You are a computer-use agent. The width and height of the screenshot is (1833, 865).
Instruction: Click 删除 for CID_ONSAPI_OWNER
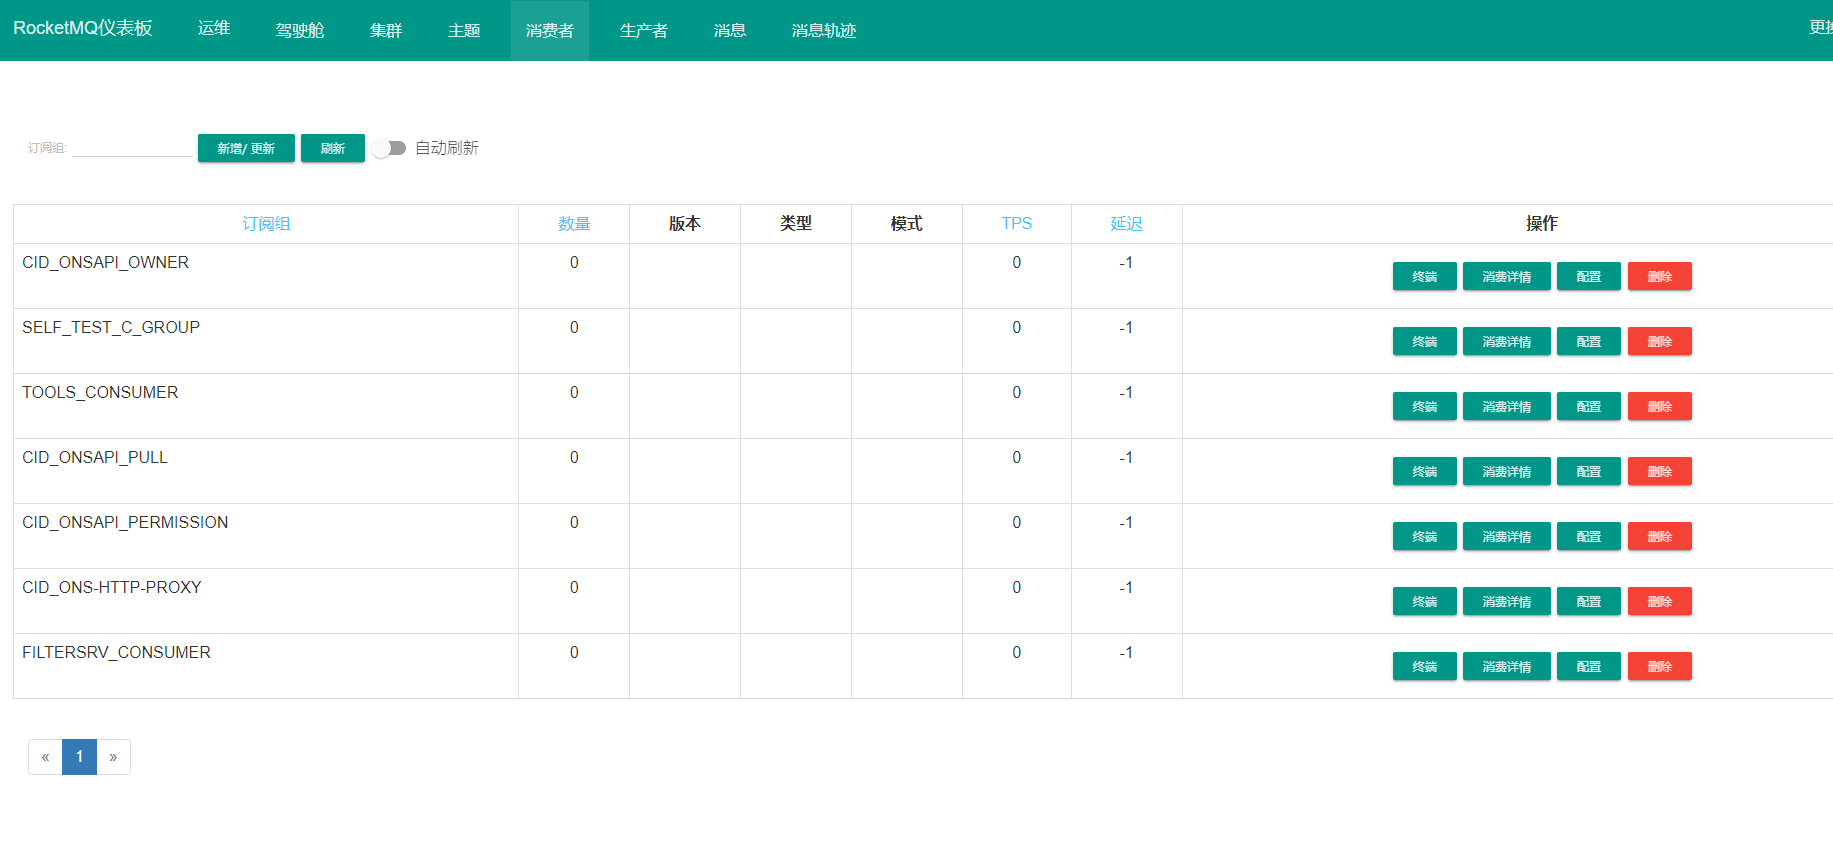pyautogui.click(x=1660, y=276)
